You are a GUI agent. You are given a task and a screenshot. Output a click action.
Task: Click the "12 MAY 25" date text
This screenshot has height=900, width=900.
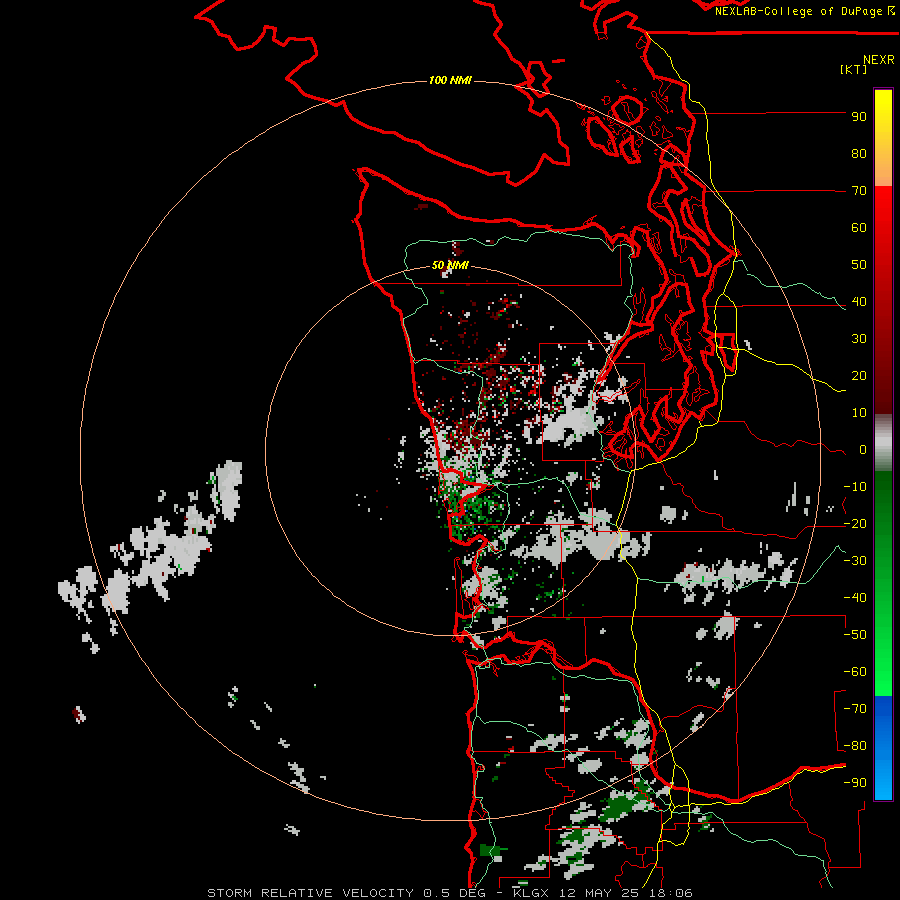click(599, 893)
